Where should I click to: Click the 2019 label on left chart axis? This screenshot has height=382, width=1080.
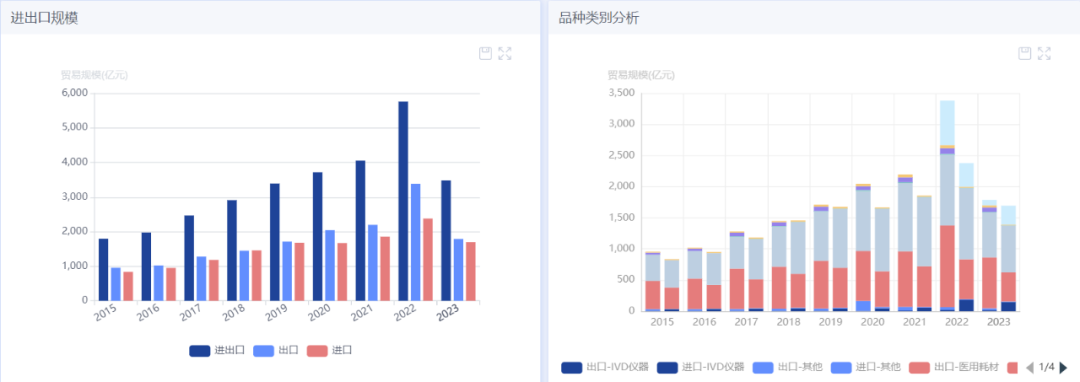277,313
